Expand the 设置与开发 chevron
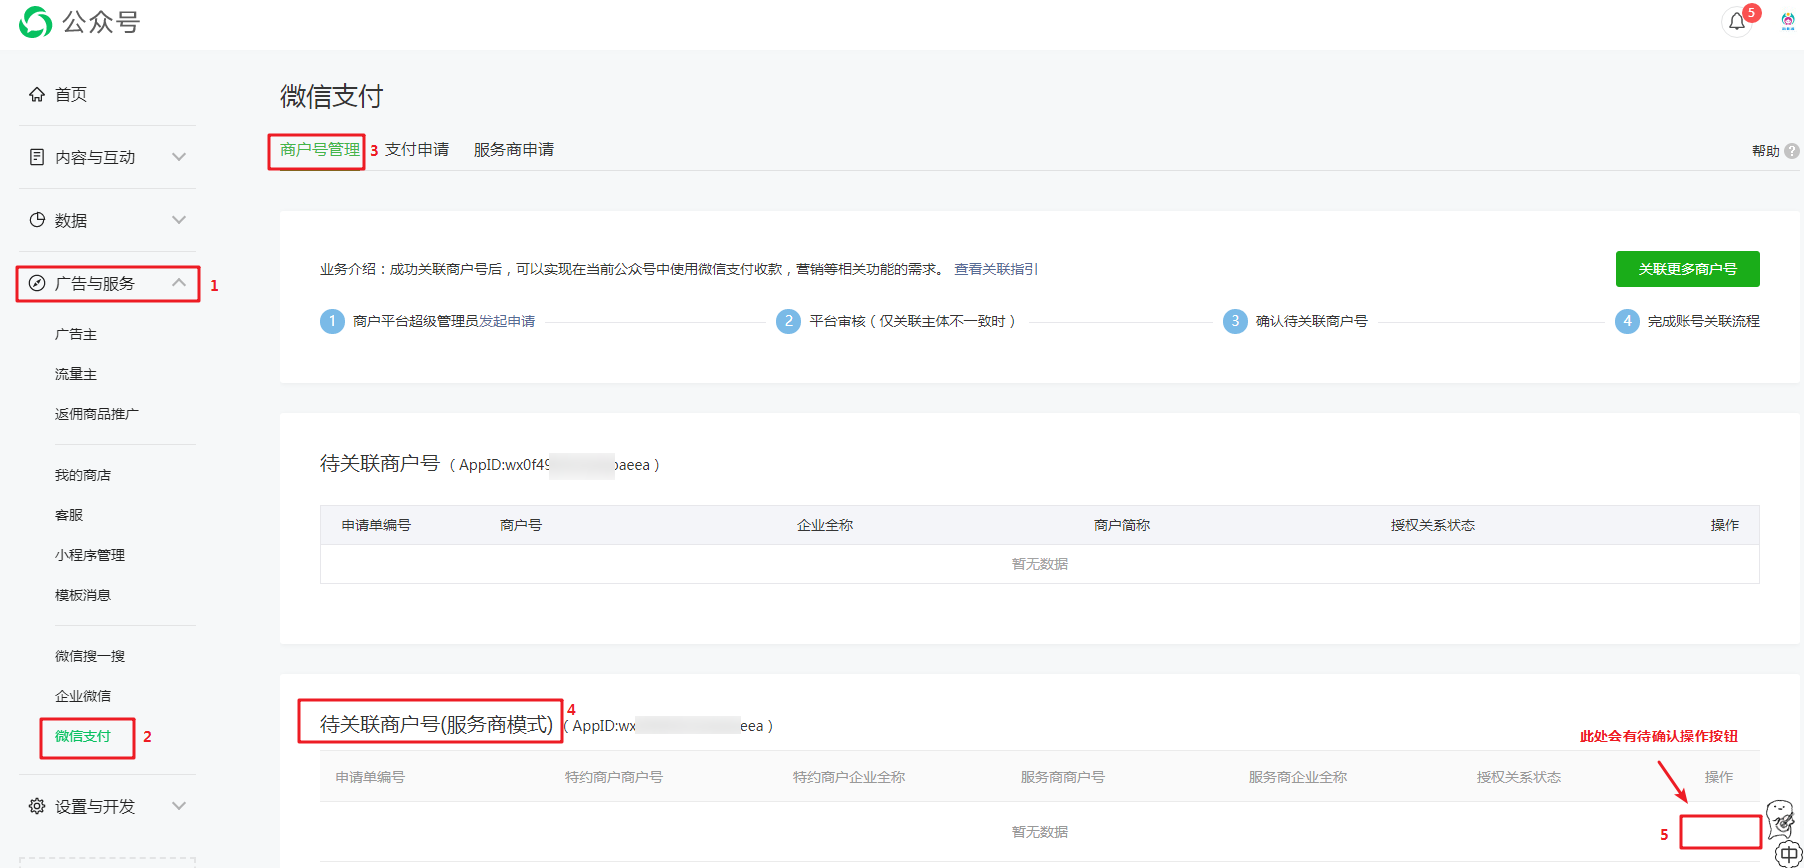This screenshot has height=868, width=1804. (x=179, y=806)
